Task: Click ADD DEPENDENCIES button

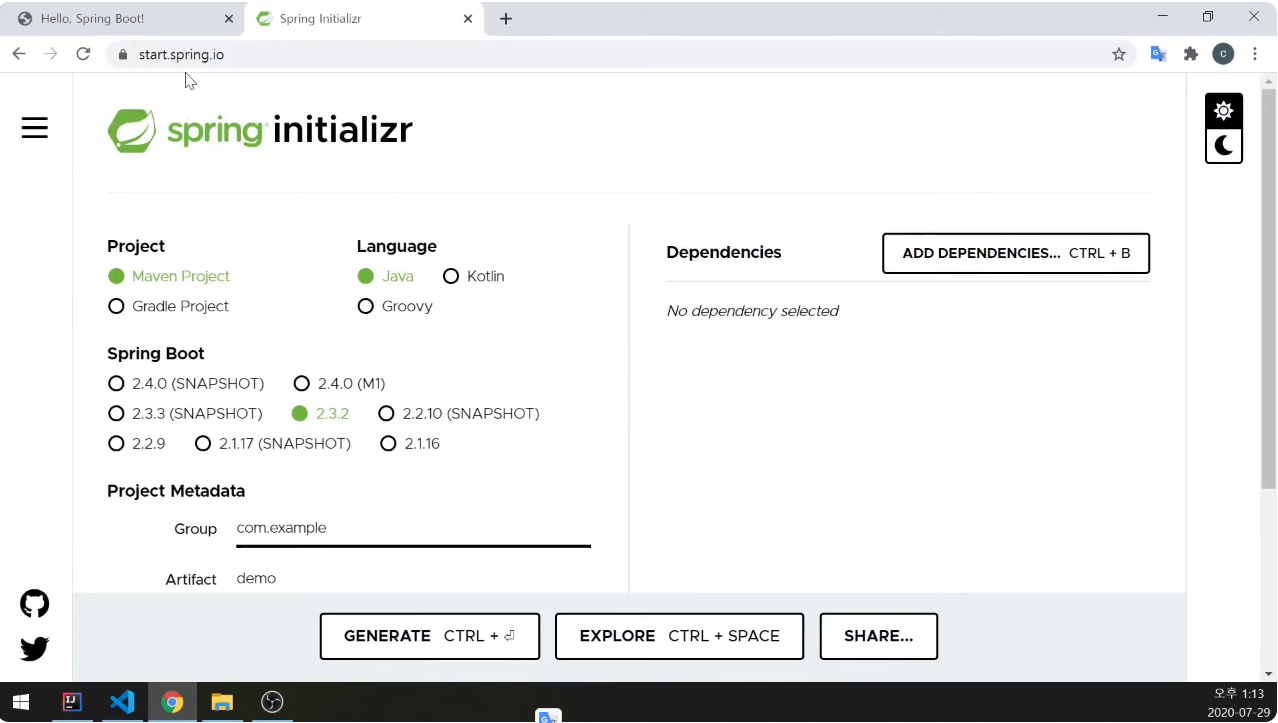Action: [1016, 254]
